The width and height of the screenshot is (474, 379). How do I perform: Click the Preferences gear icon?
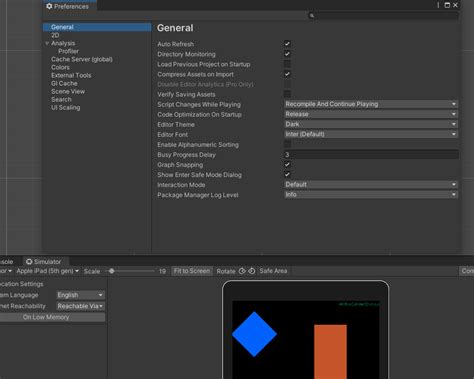(x=49, y=6)
